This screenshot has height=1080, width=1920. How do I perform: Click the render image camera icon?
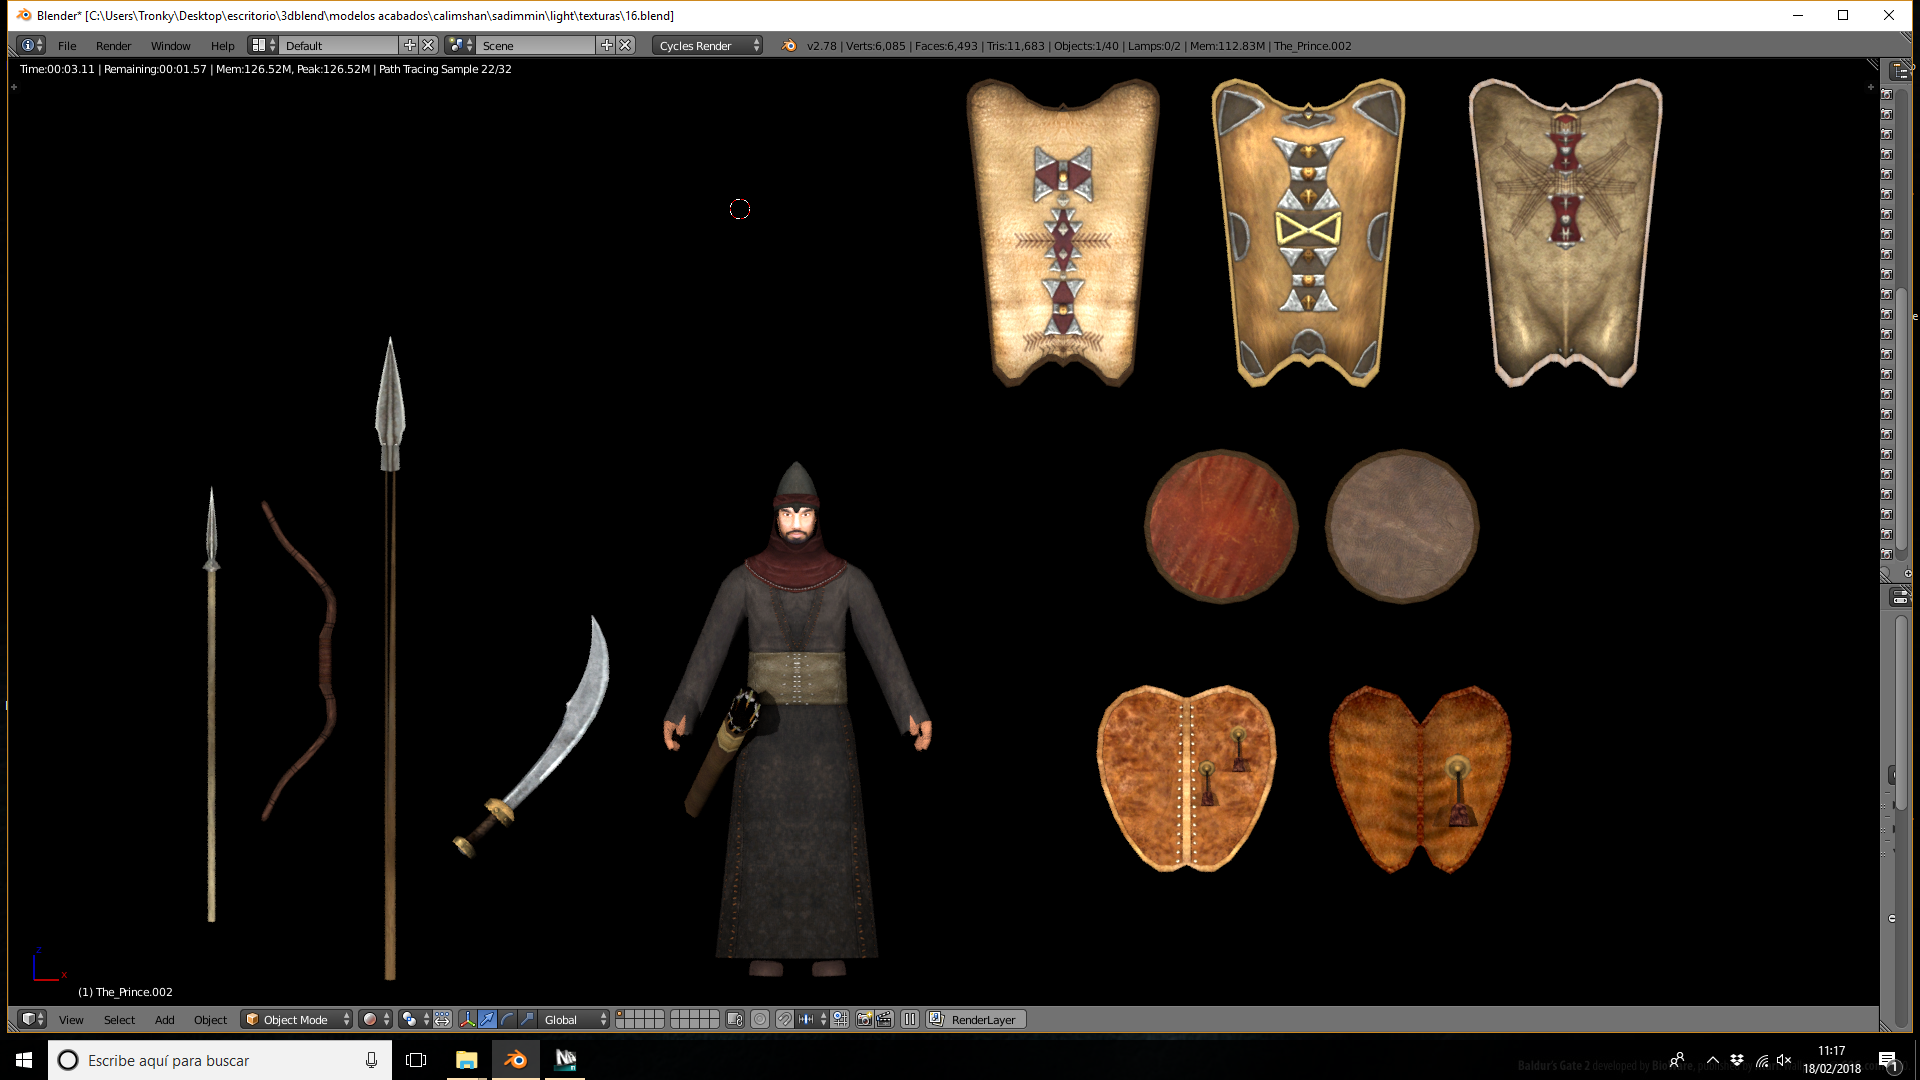(x=865, y=1019)
